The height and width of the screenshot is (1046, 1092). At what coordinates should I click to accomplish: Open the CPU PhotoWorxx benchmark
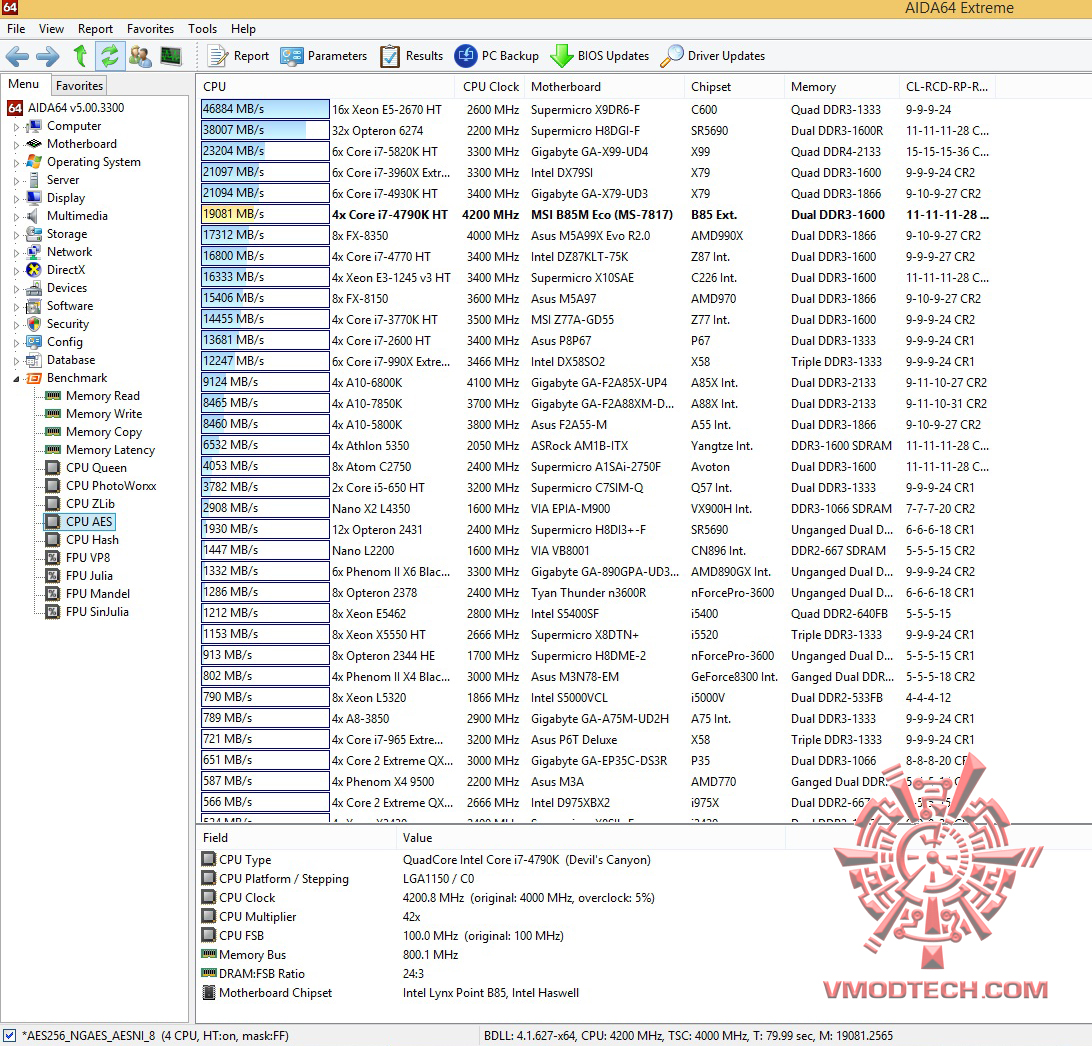[111, 485]
